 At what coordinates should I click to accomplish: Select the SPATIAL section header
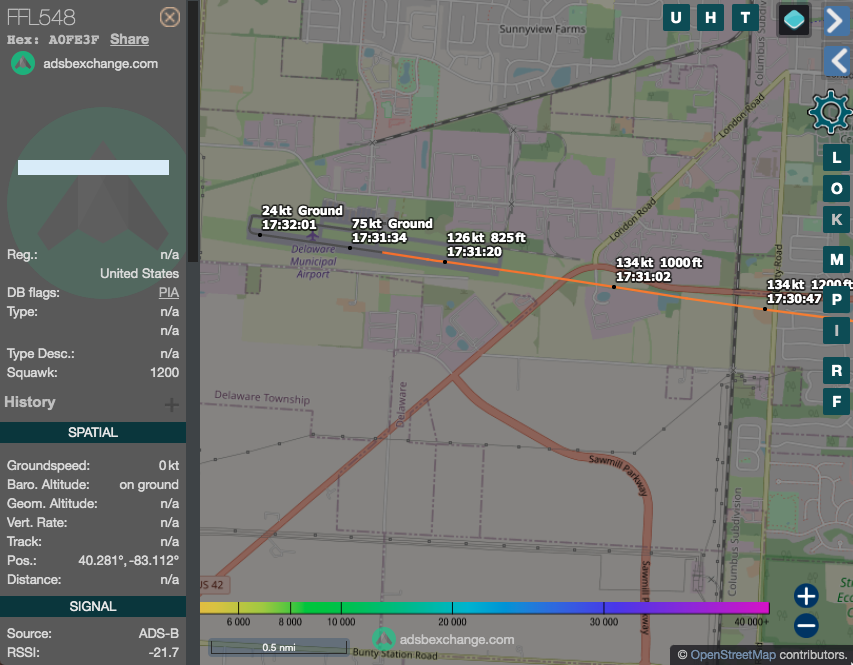coord(93,433)
